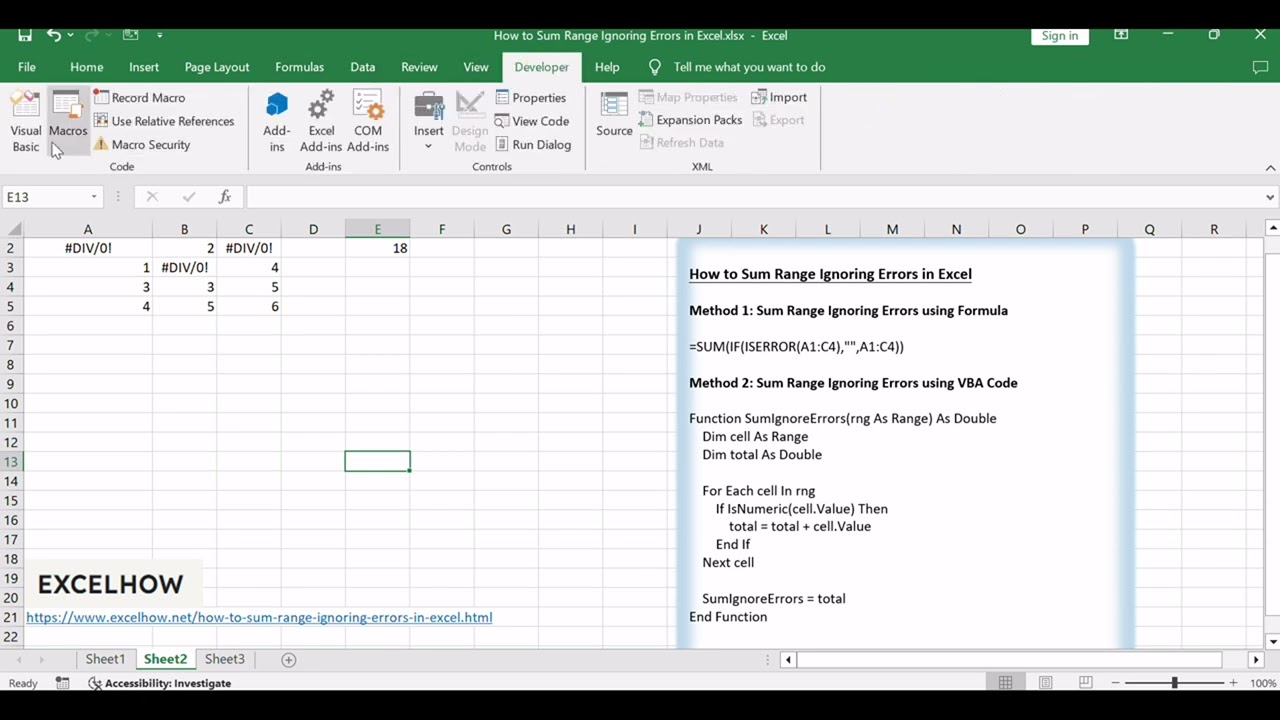Open the Add-ins button
The width and height of the screenshot is (1280, 720).
tap(277, 122)
